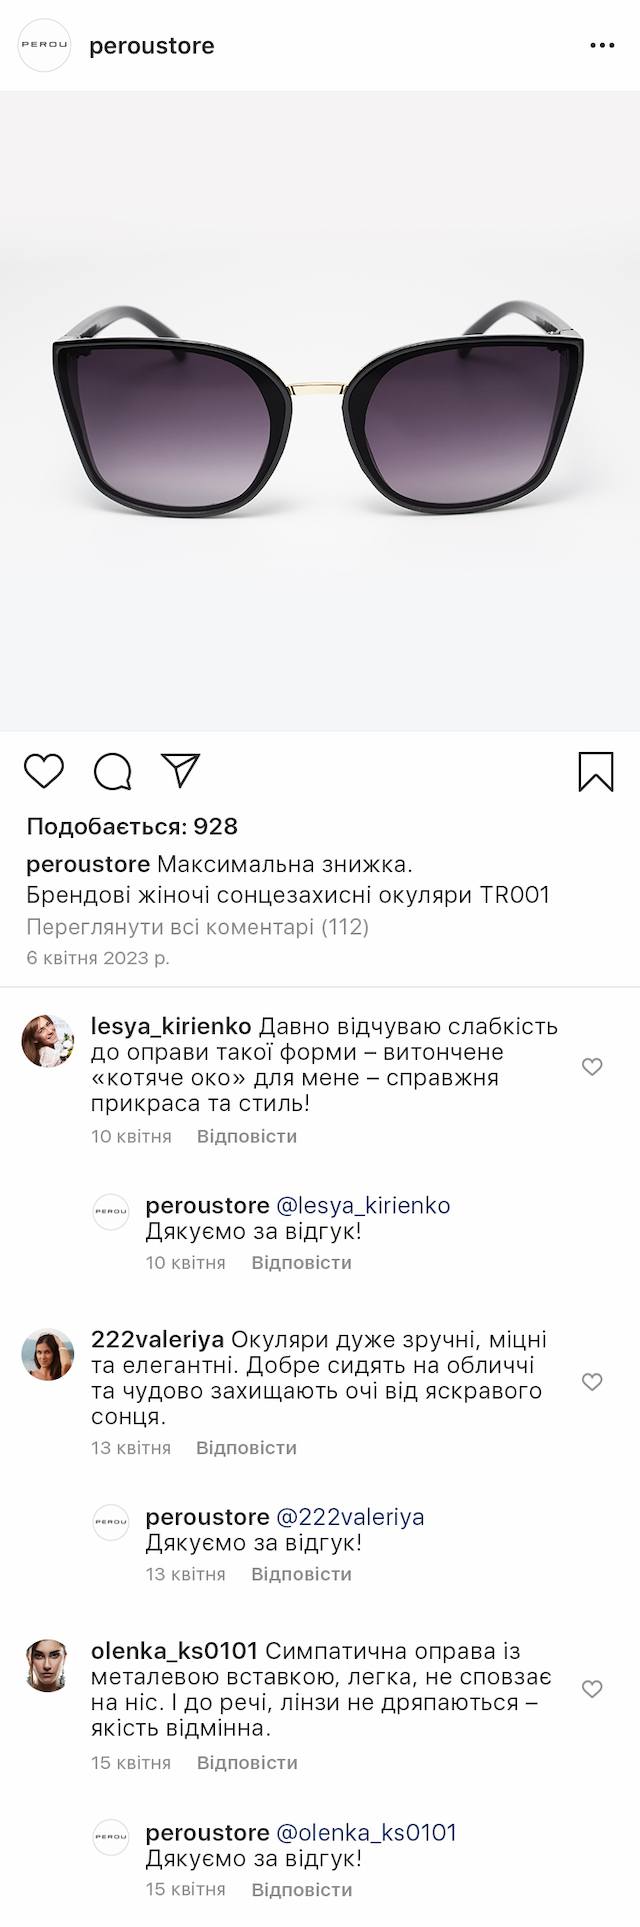640x1927 pixels.
Task: Open the @olenka_ks0101 mention link
Action: tap(366, 1833)
